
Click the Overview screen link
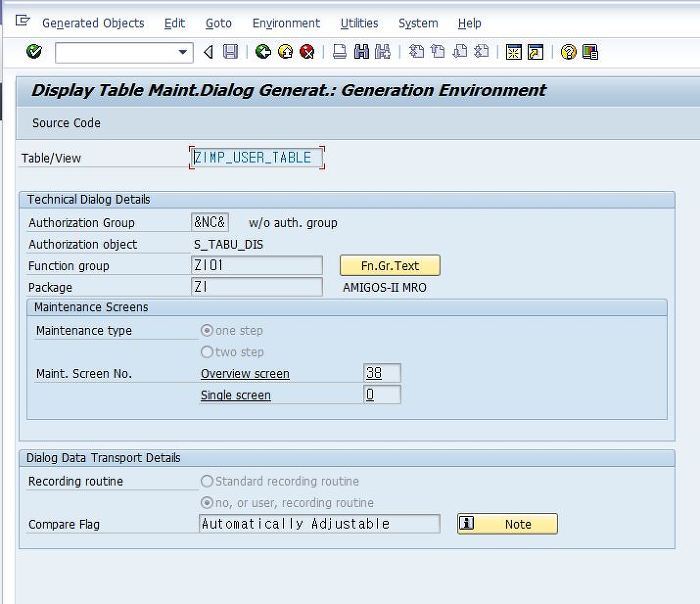point(245,374)
